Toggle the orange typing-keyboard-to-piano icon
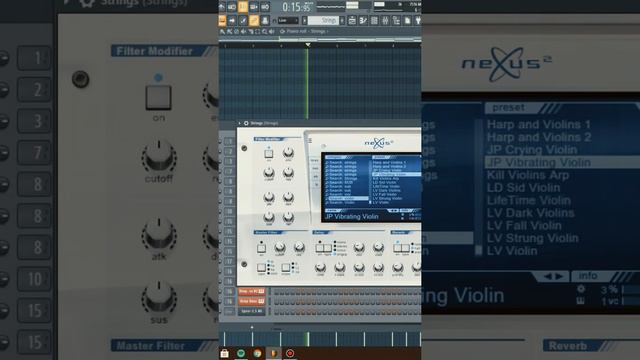Image resolution: width=640 pixels, height=360 pixels. pyautogui.click(x=222, y=20)
